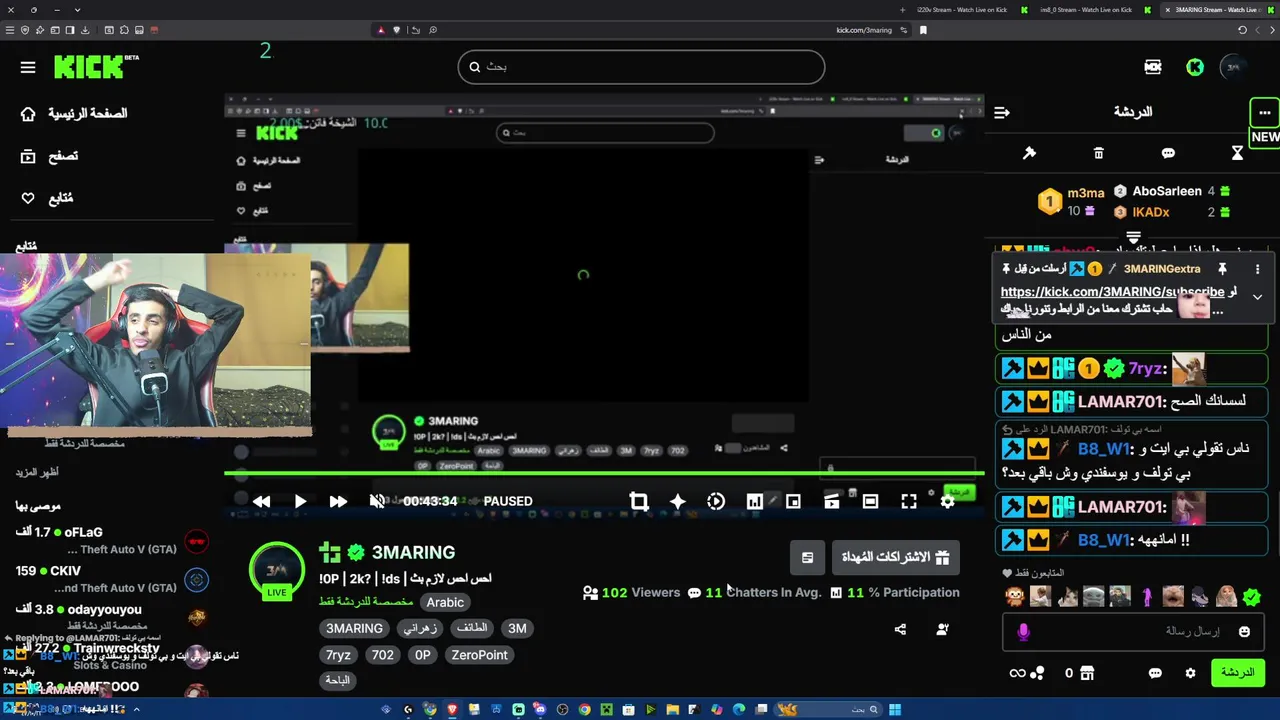The image size is (1280, 720).
Task: Click the trash clear-chat icon
Action: tap(1098, 153)
